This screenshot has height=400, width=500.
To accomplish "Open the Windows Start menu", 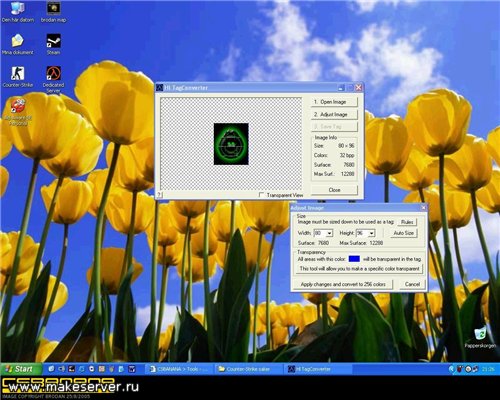I will click(x=21, y=369).
